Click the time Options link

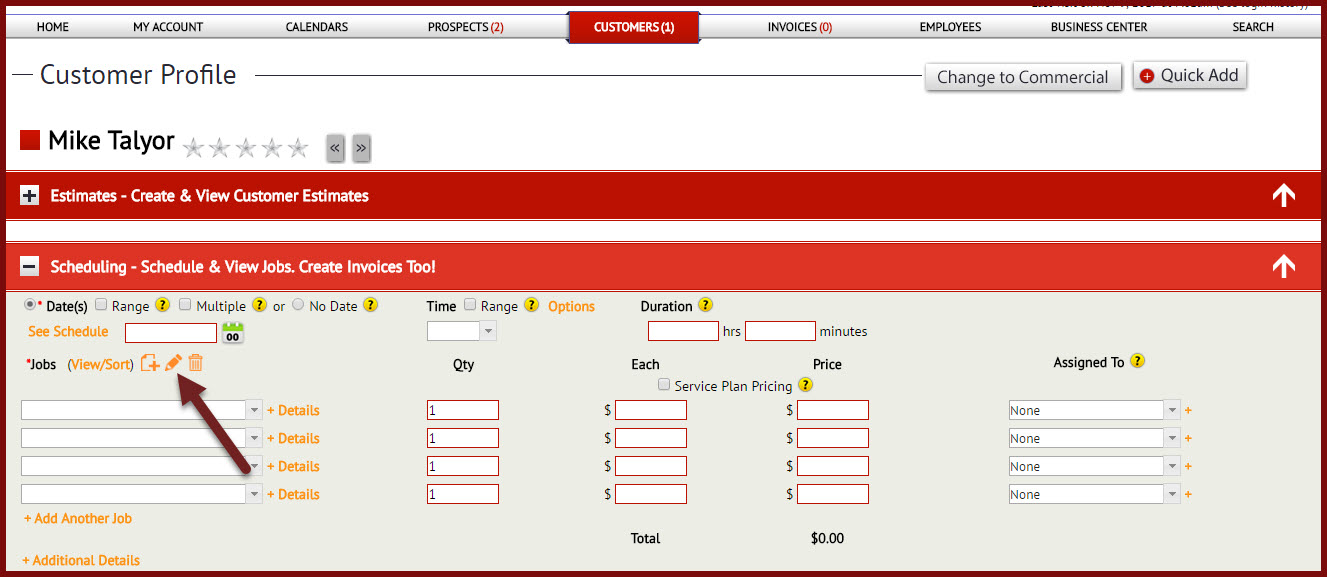(571, 306)
